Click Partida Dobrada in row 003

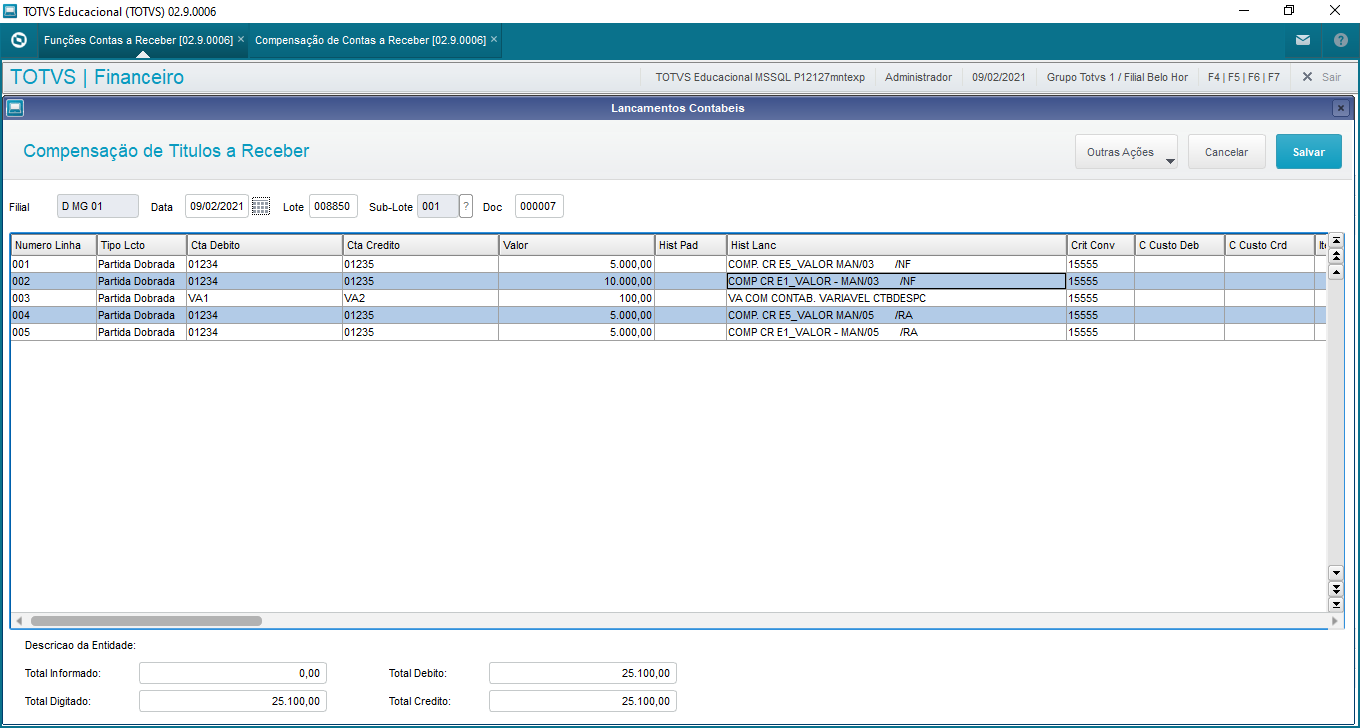tap(141, 298)
